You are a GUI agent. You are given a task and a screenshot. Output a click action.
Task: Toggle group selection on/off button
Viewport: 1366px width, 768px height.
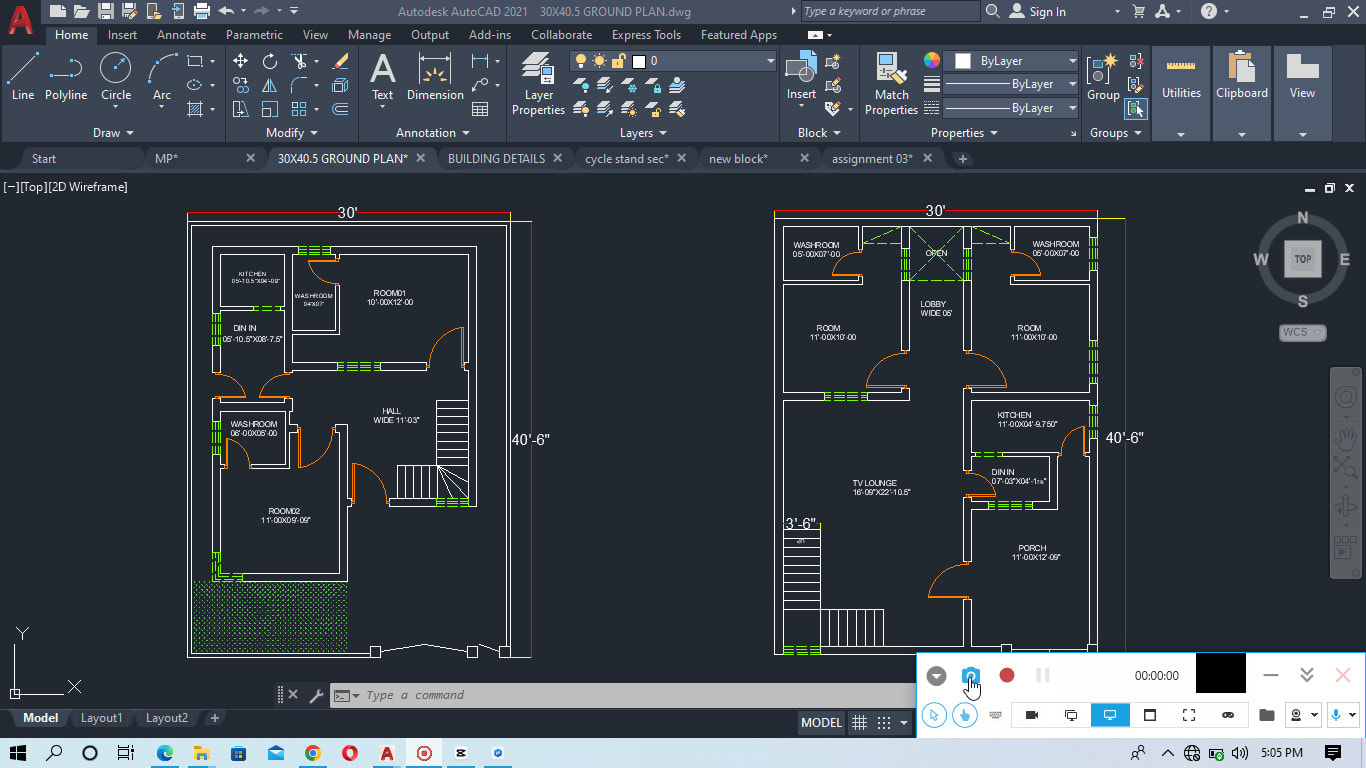coord(1136,108)
